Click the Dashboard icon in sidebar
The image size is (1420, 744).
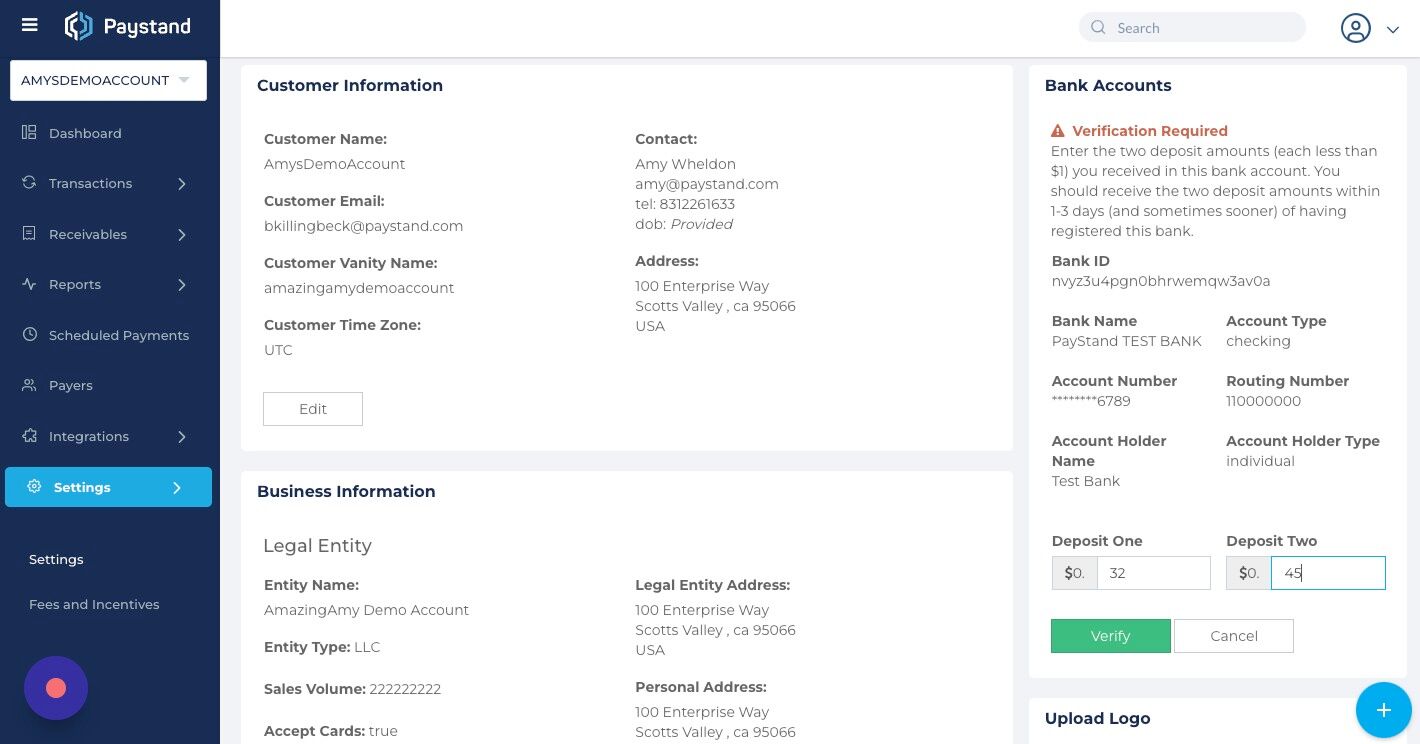point(29,133)
